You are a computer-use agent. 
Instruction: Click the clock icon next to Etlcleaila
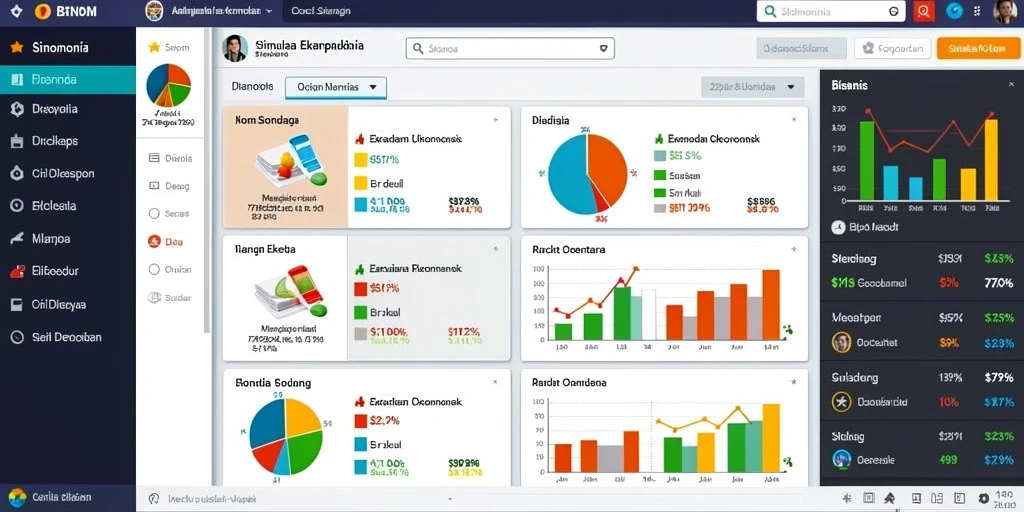17,206
